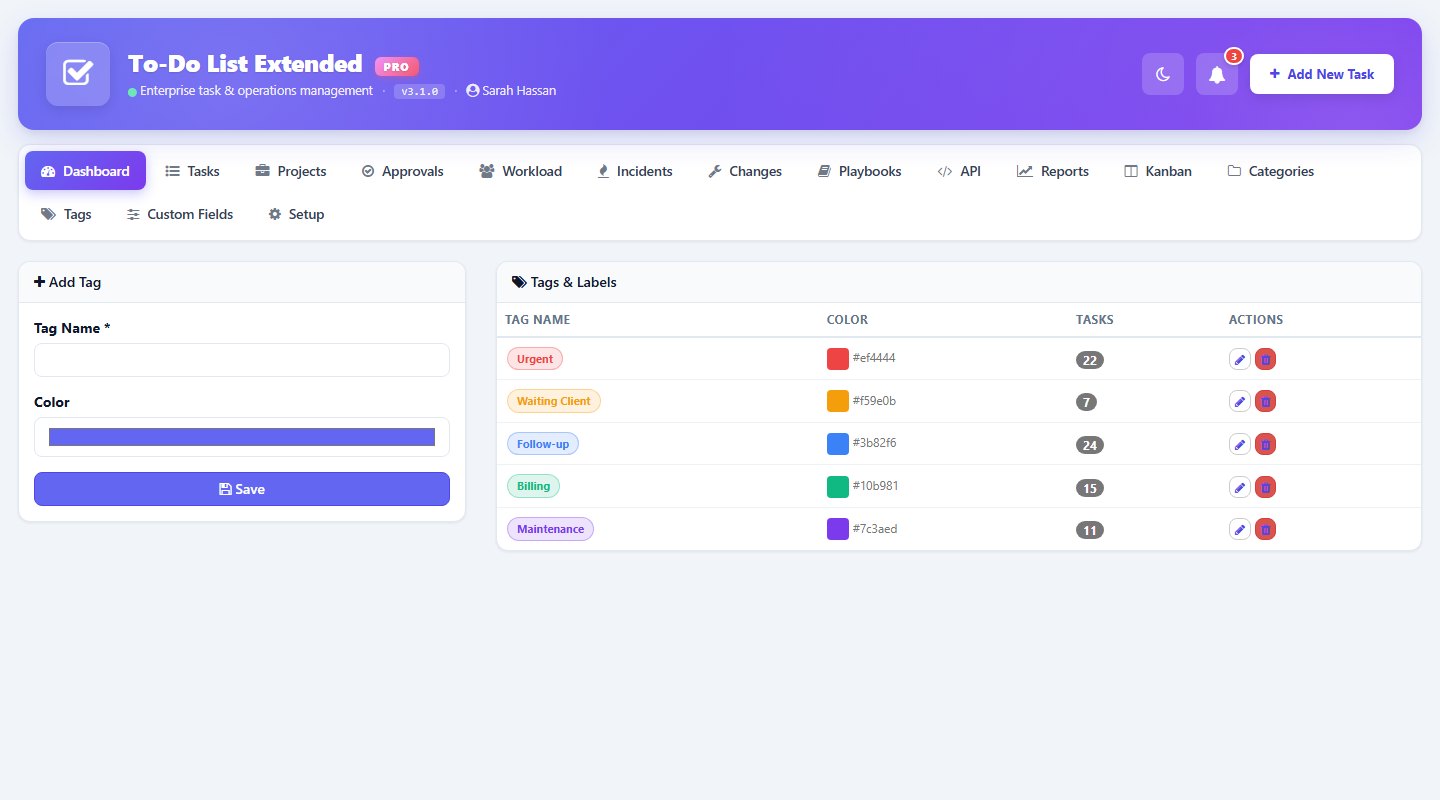Edit the Follow-up tag

point(1240,444)
